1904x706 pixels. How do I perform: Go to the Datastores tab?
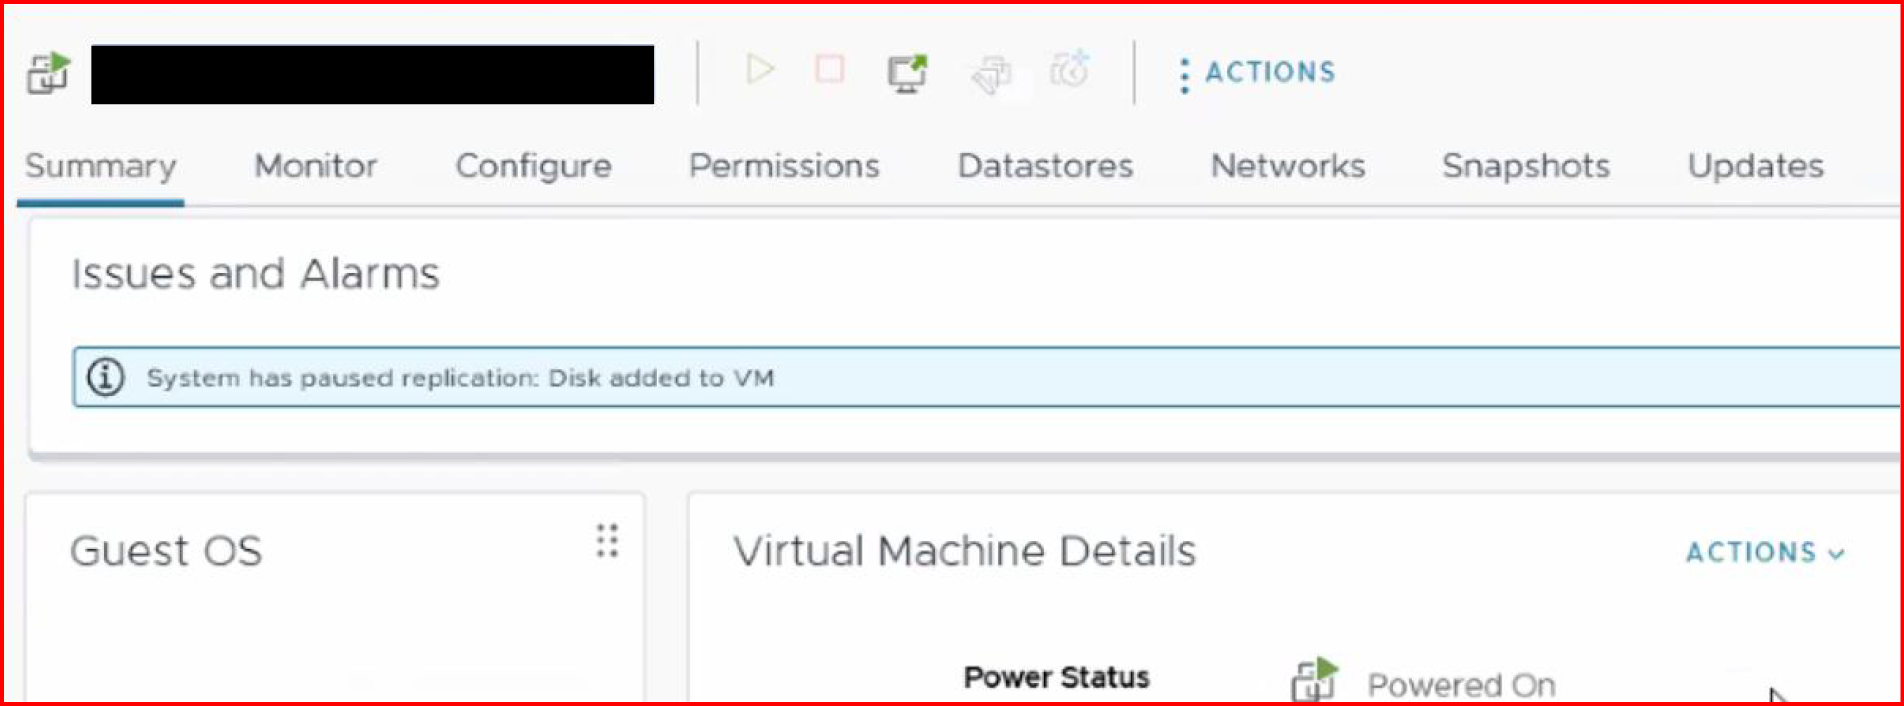(x=1045, y=166)
